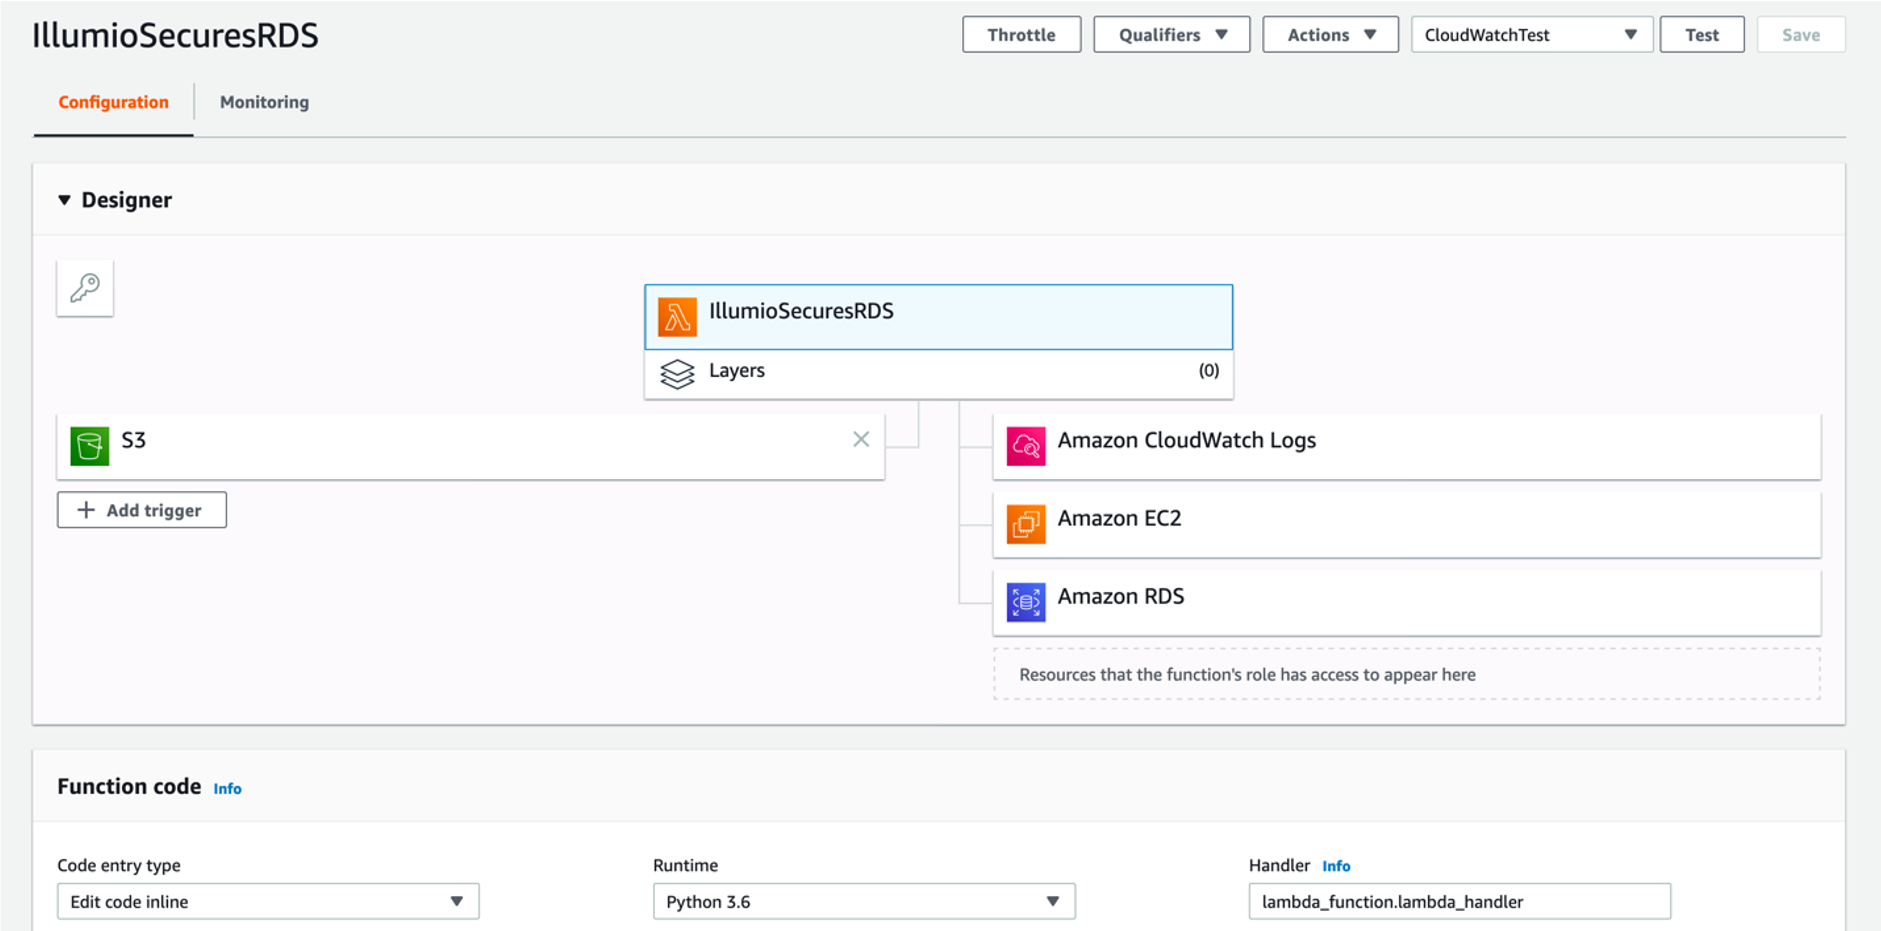1881x931 pixels.
Task: Select the Amazon EC2 resource icon
Action: pos(1025,524)
